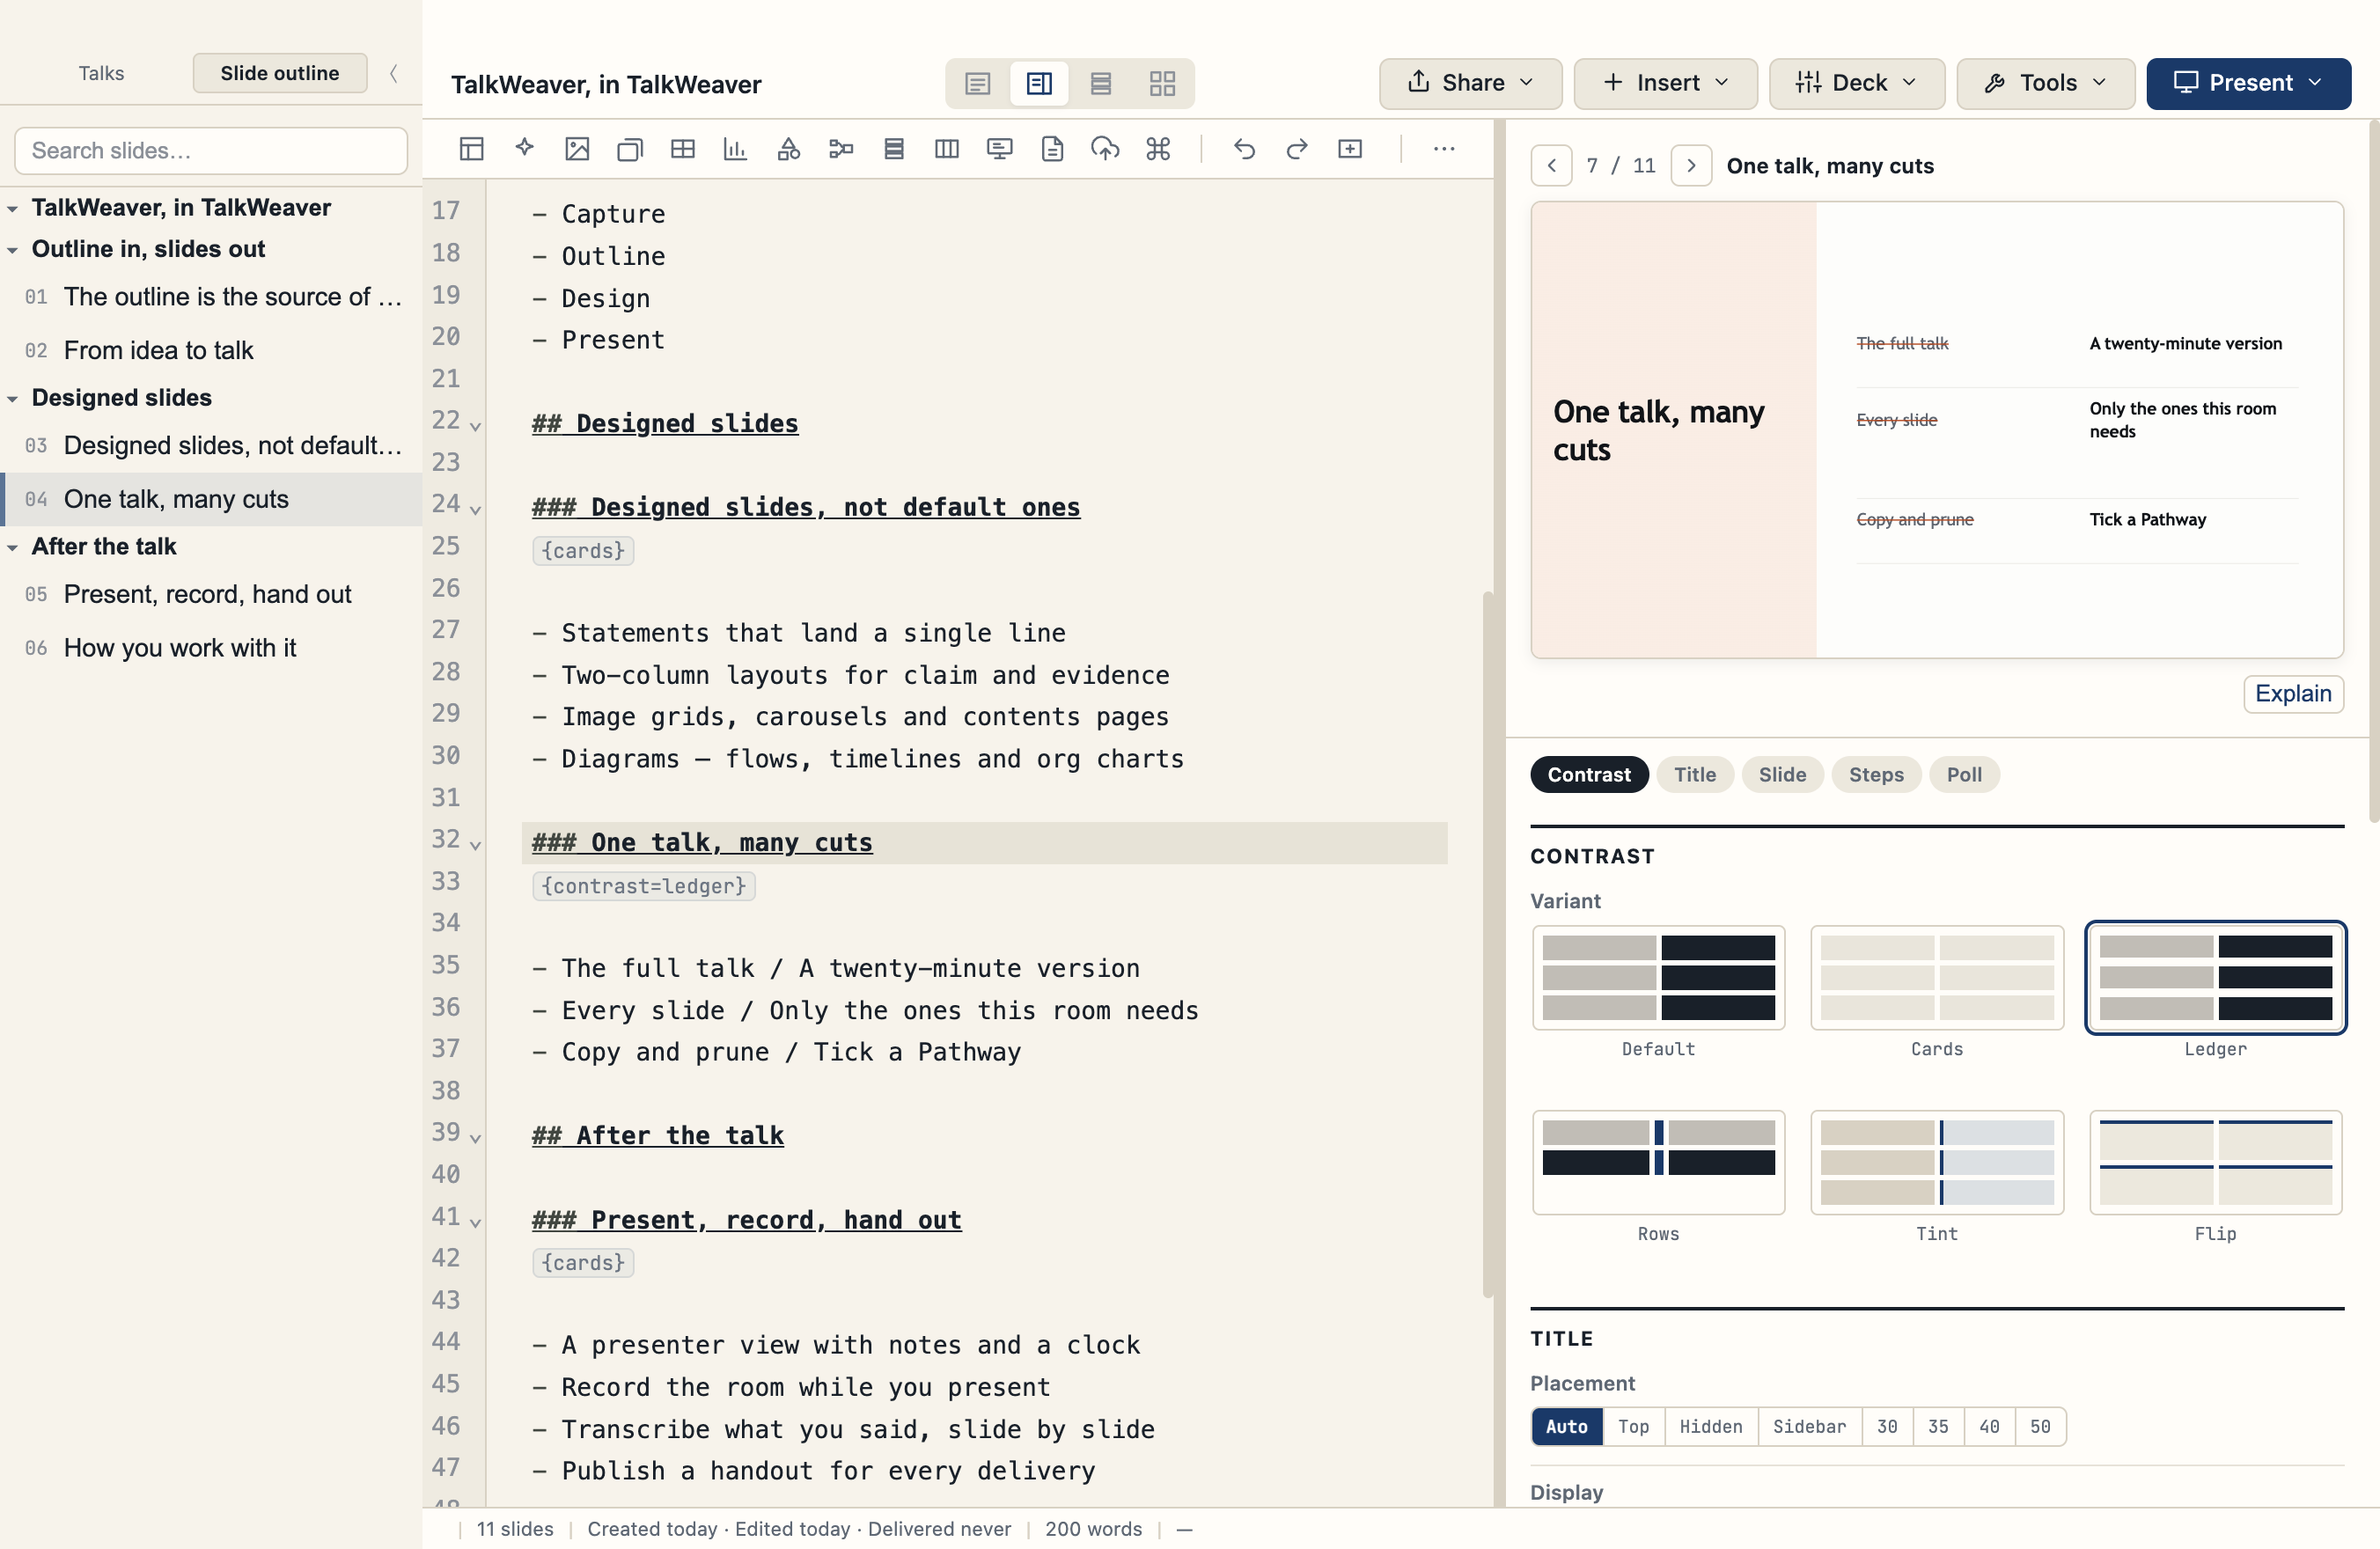Open the Title settings tab
Screen dimensions: 2380x1549
pos(1695,774)
